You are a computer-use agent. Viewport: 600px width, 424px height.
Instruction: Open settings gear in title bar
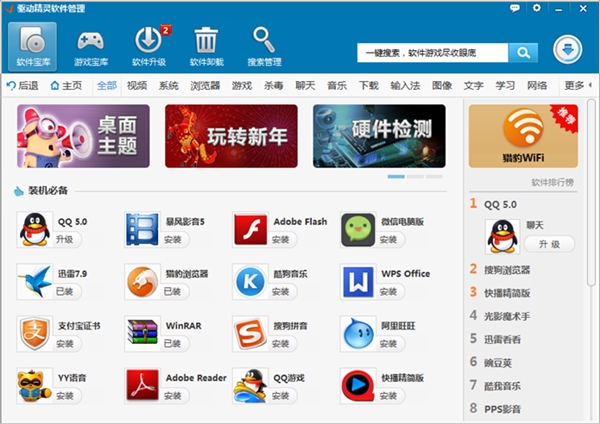click(537, 8)
